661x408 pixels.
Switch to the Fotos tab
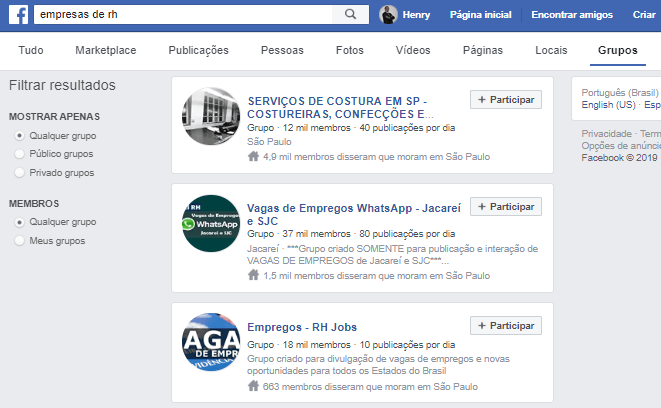349,50
